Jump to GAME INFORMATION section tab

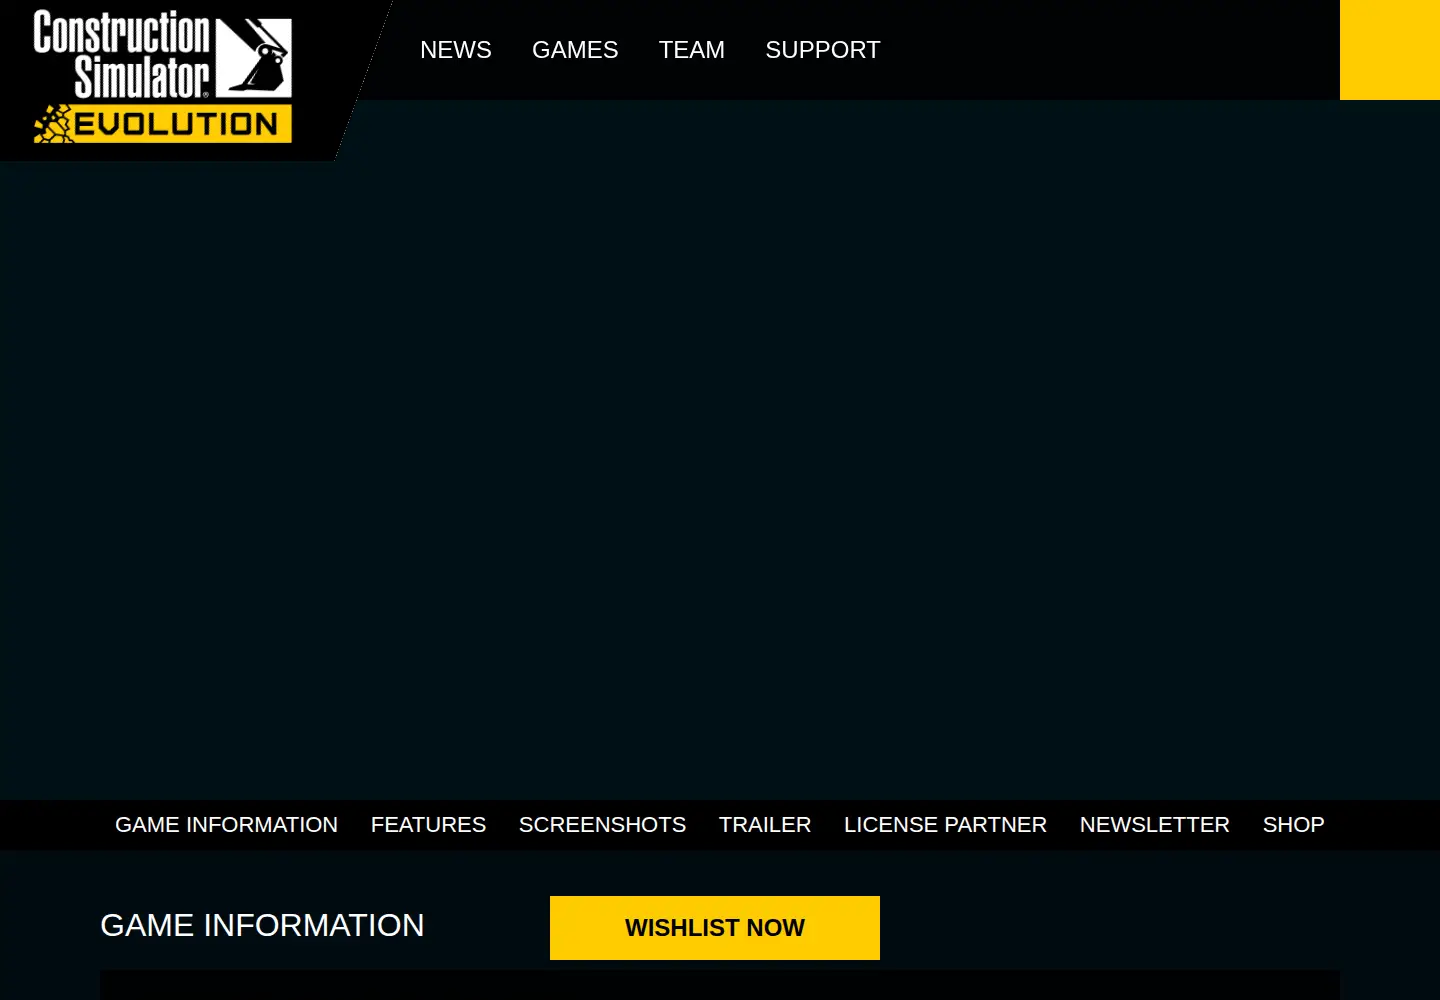(226, 825)
